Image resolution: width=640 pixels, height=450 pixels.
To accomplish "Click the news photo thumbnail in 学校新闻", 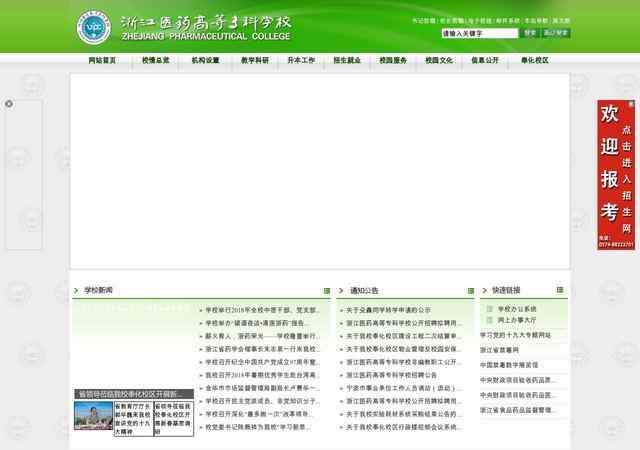I will point(93,415).
